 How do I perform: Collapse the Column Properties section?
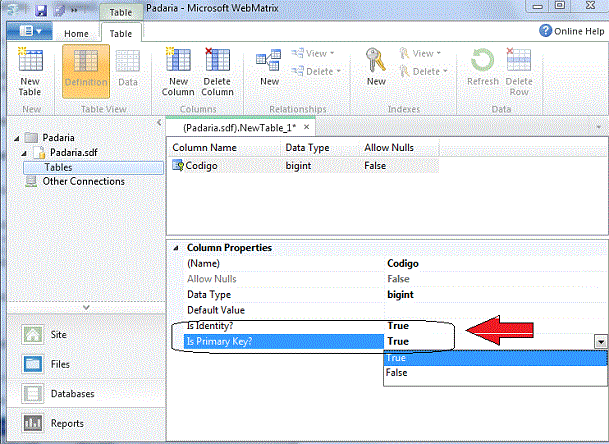point(176,248)
